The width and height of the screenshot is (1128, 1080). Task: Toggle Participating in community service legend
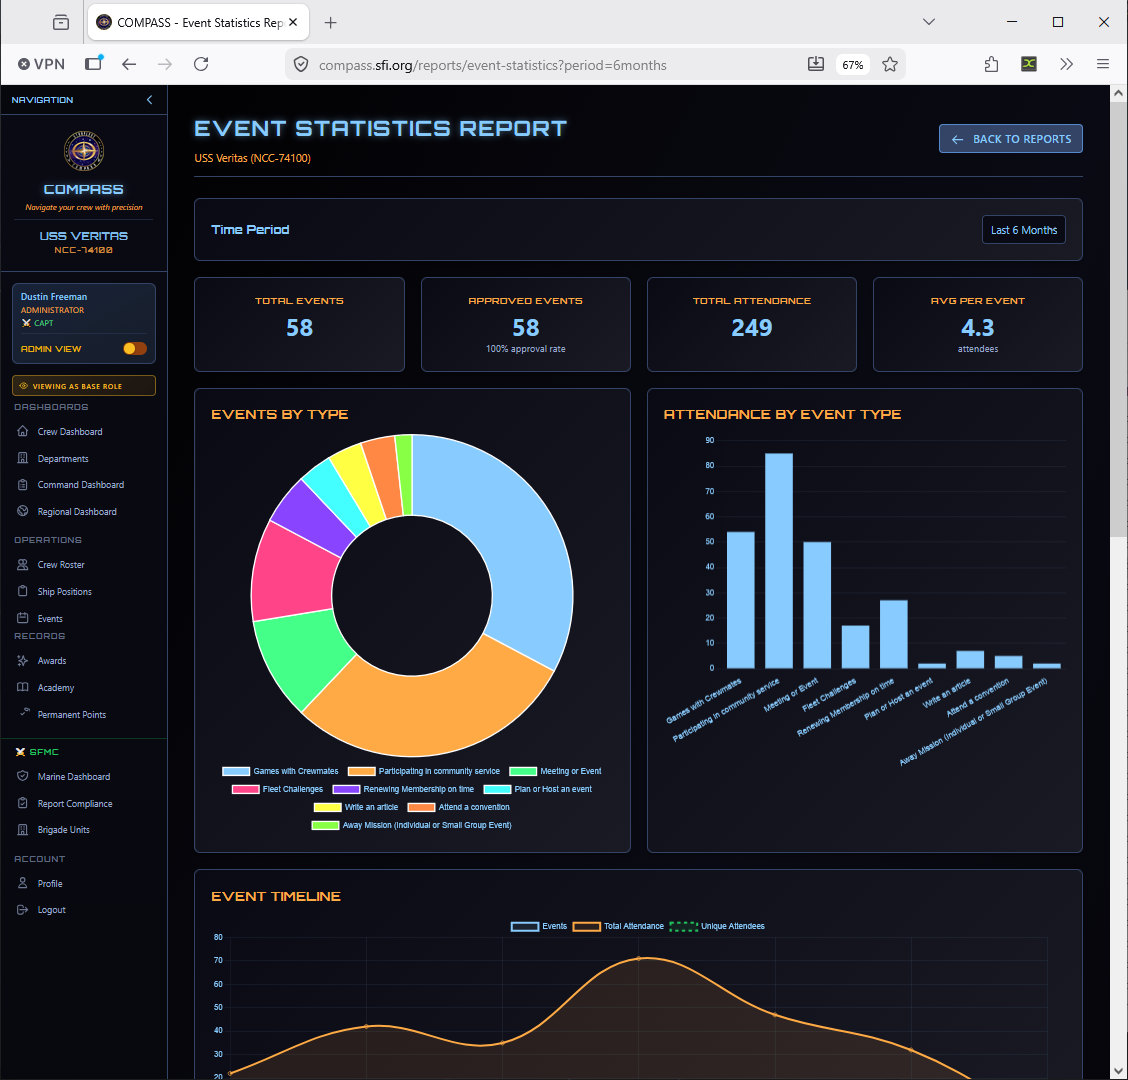pos(424,771)
